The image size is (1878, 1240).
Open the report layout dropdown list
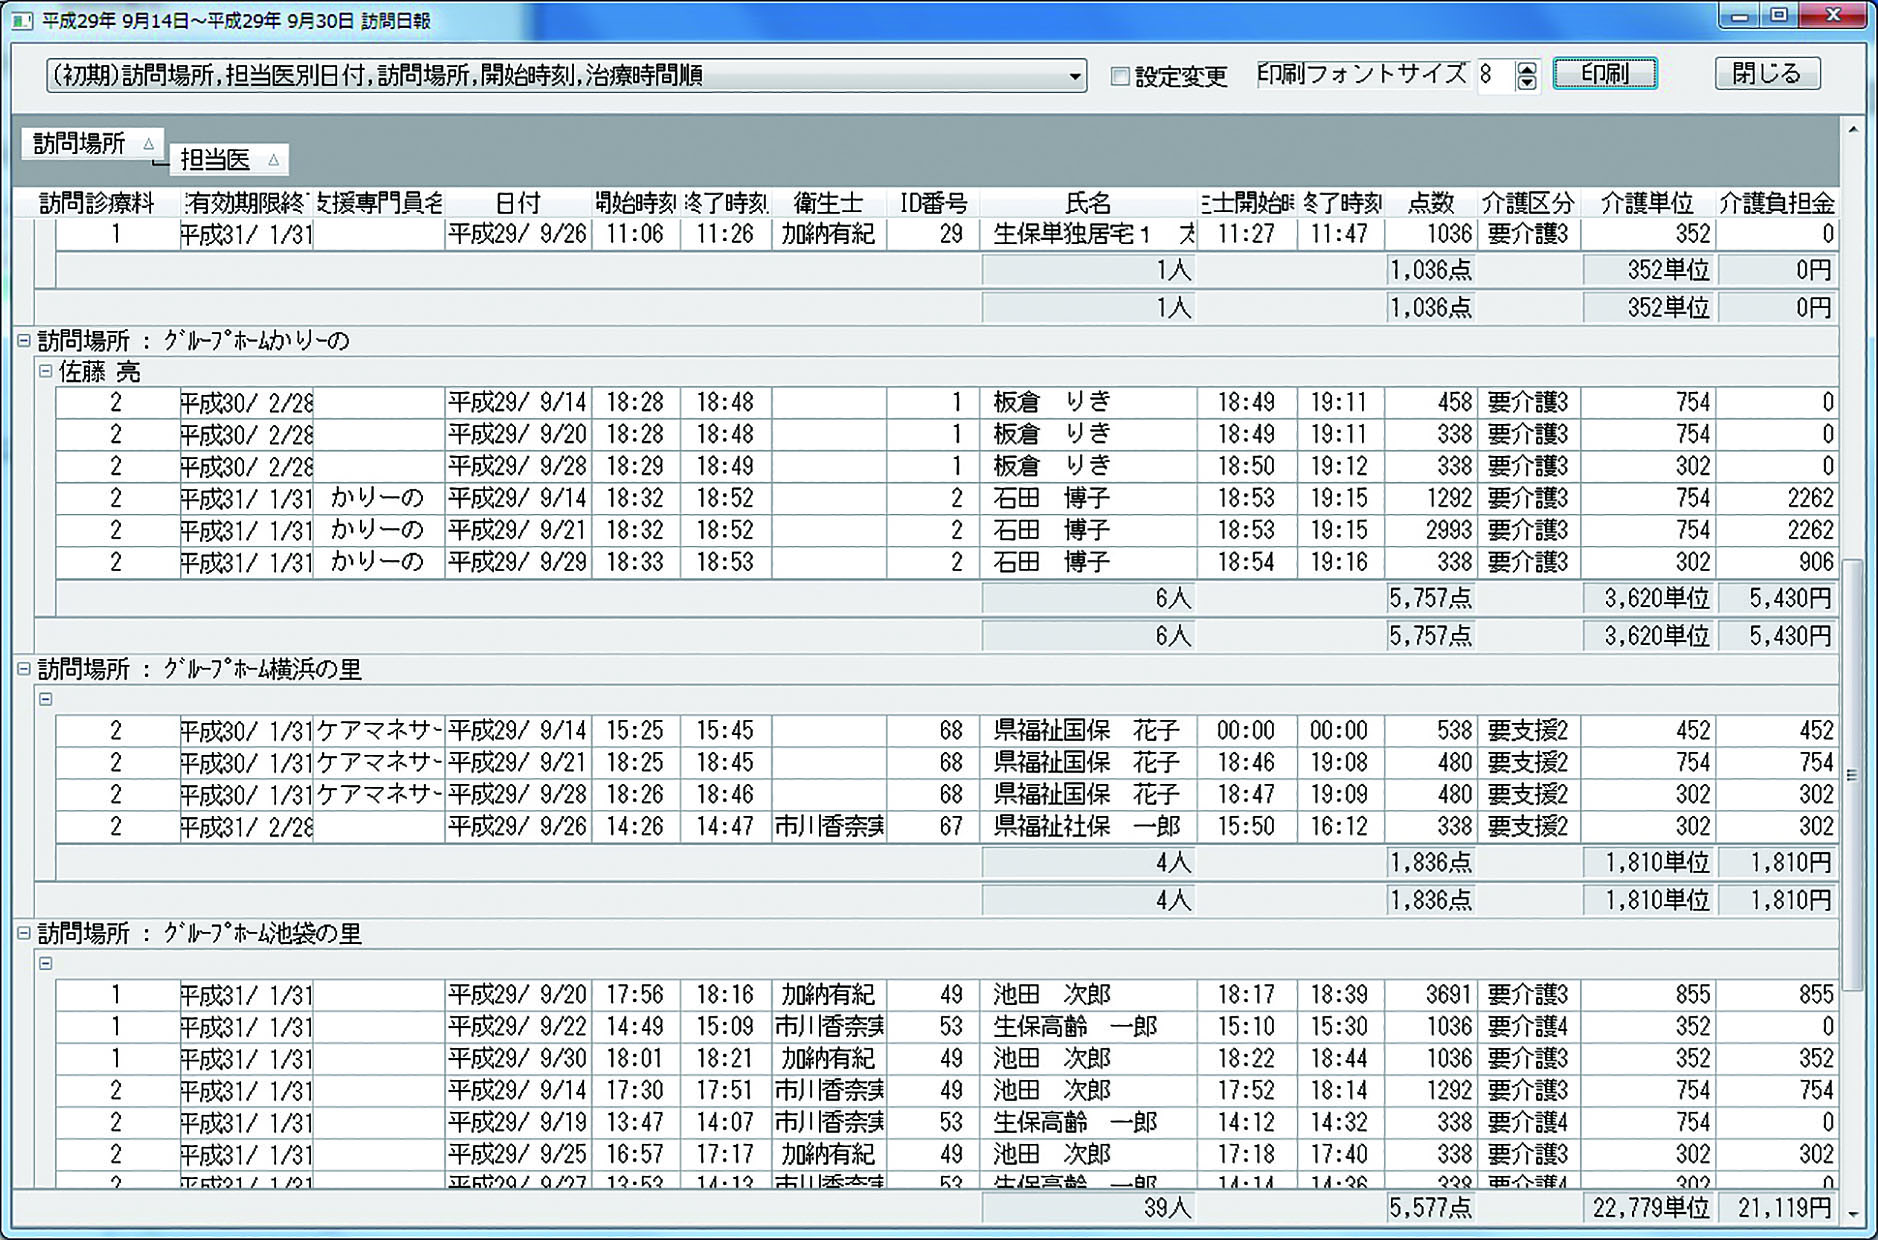(x=1074, y=76)
